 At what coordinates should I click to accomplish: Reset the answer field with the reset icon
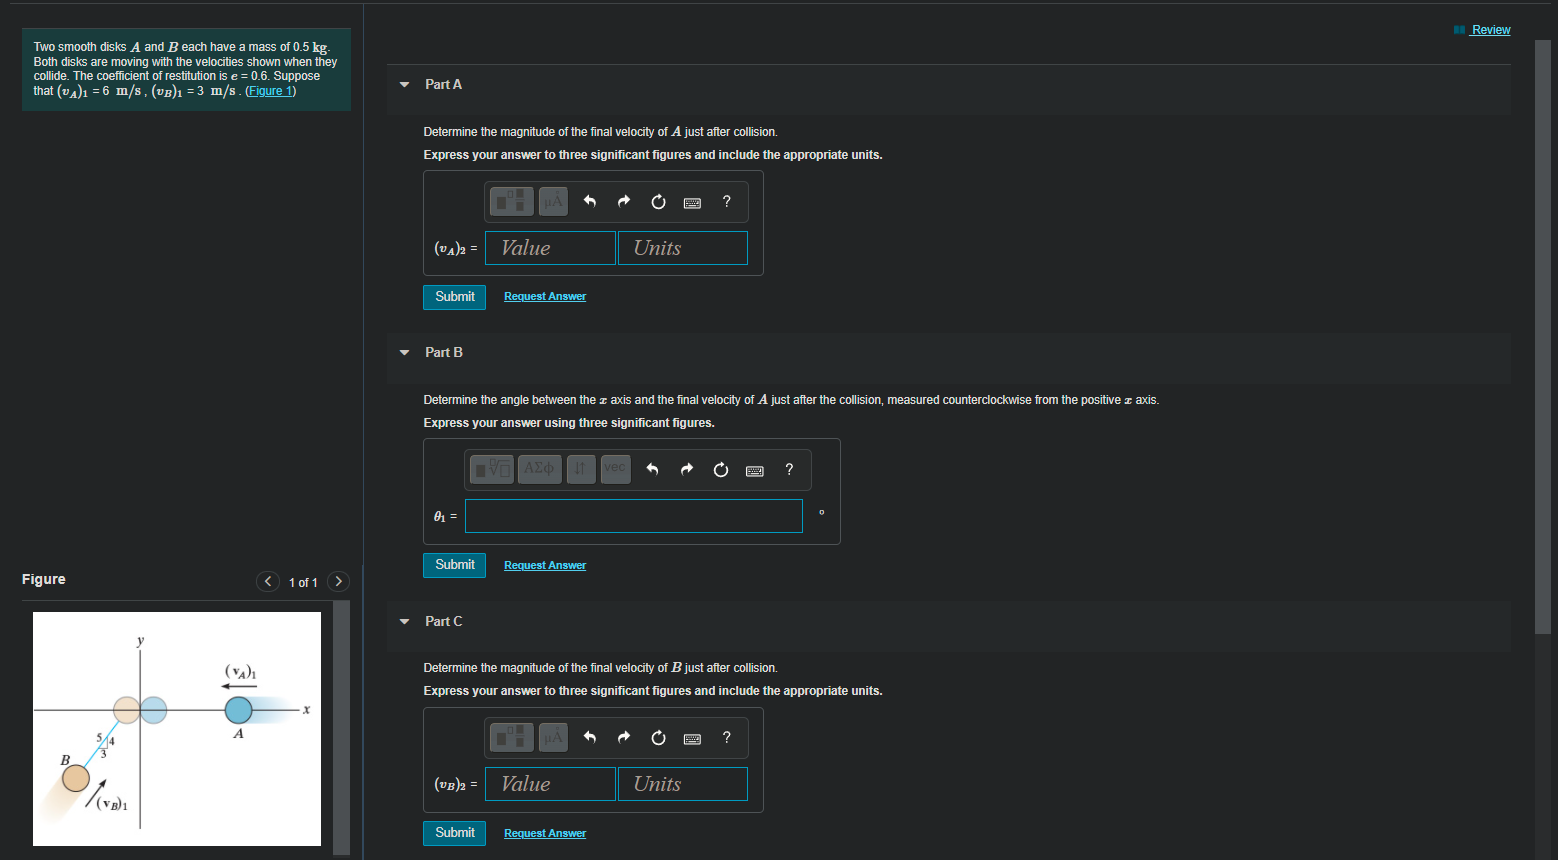pos(658,201)
